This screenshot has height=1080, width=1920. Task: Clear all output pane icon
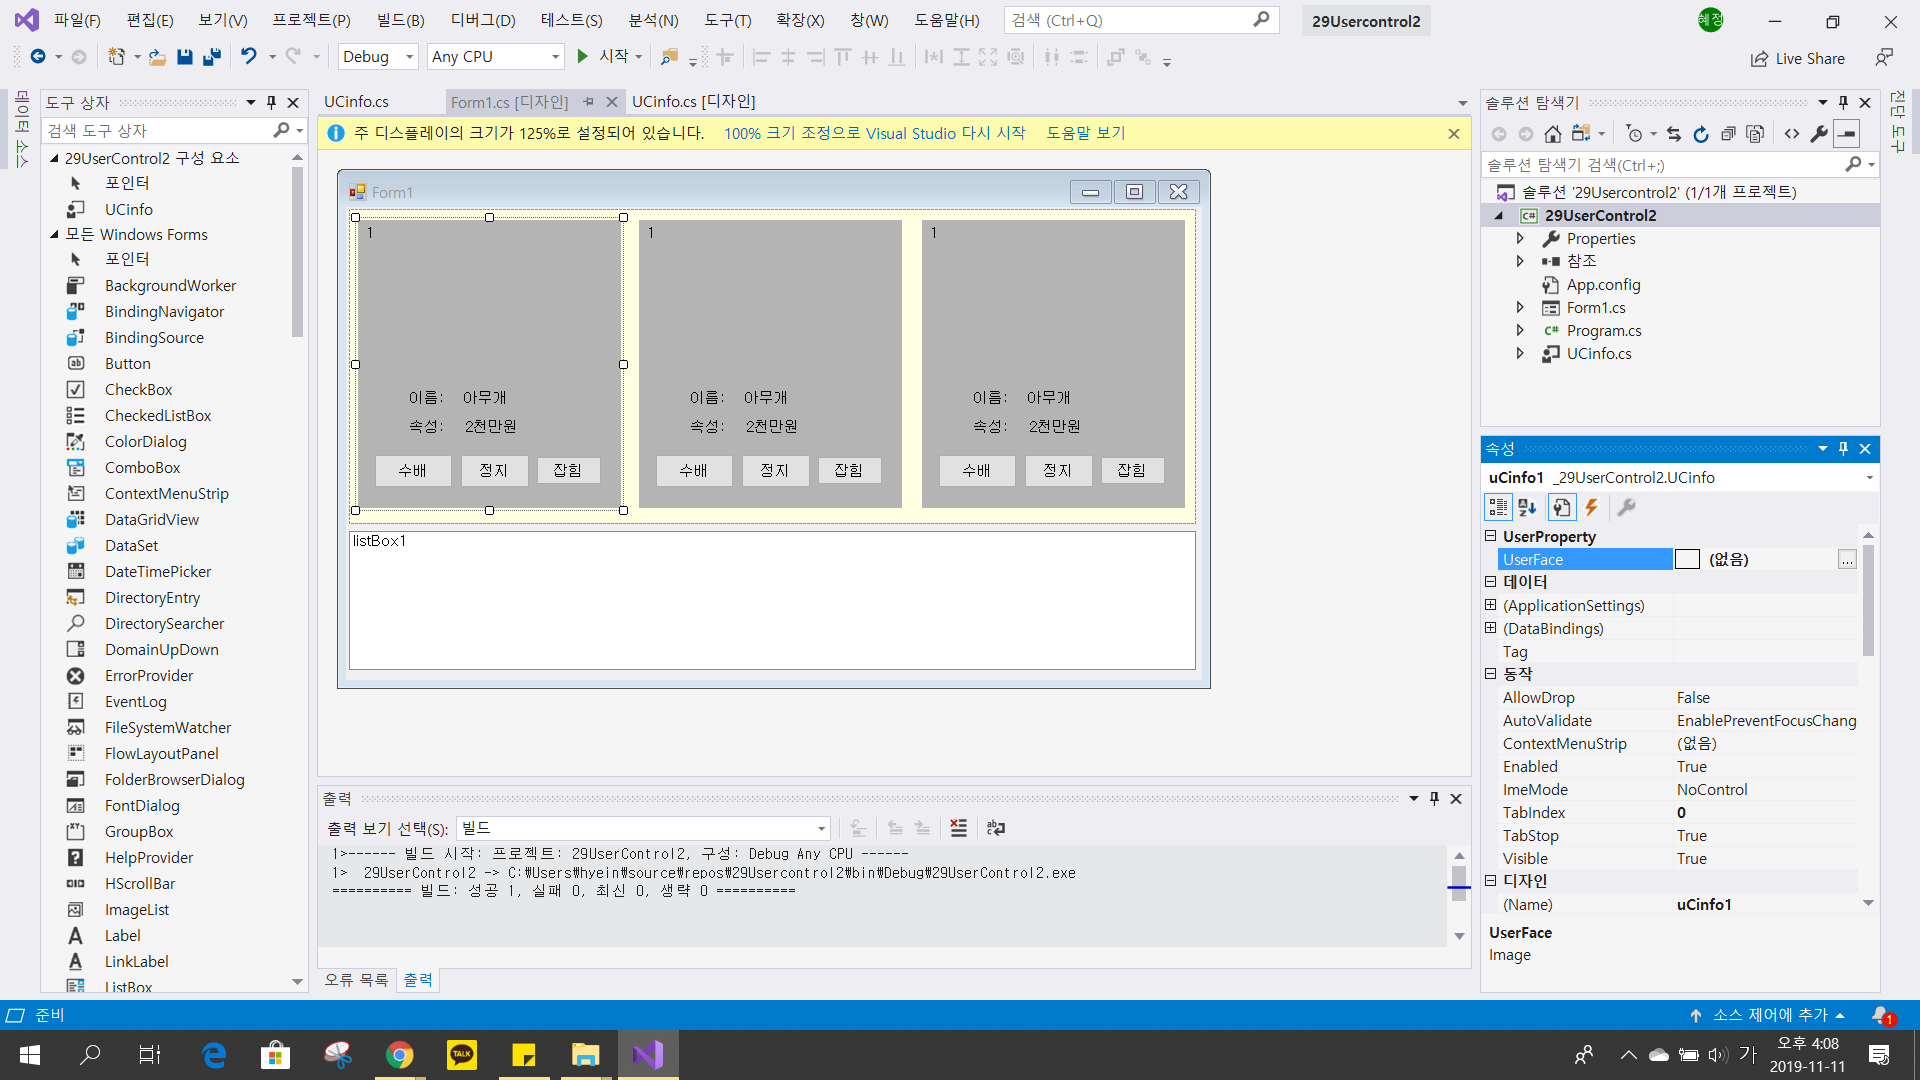958,828
